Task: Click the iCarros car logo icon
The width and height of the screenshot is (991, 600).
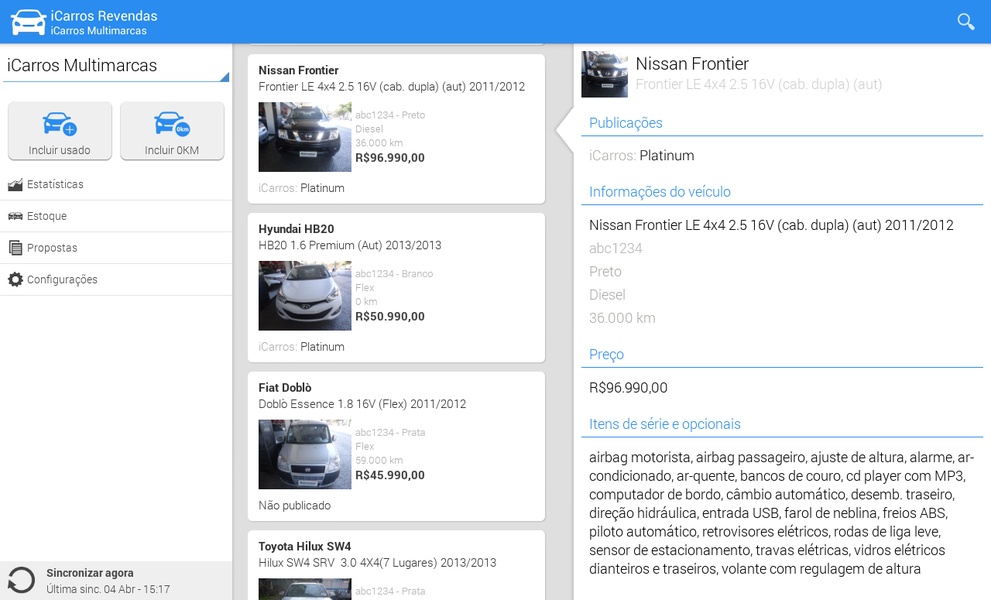Action: 28,22
